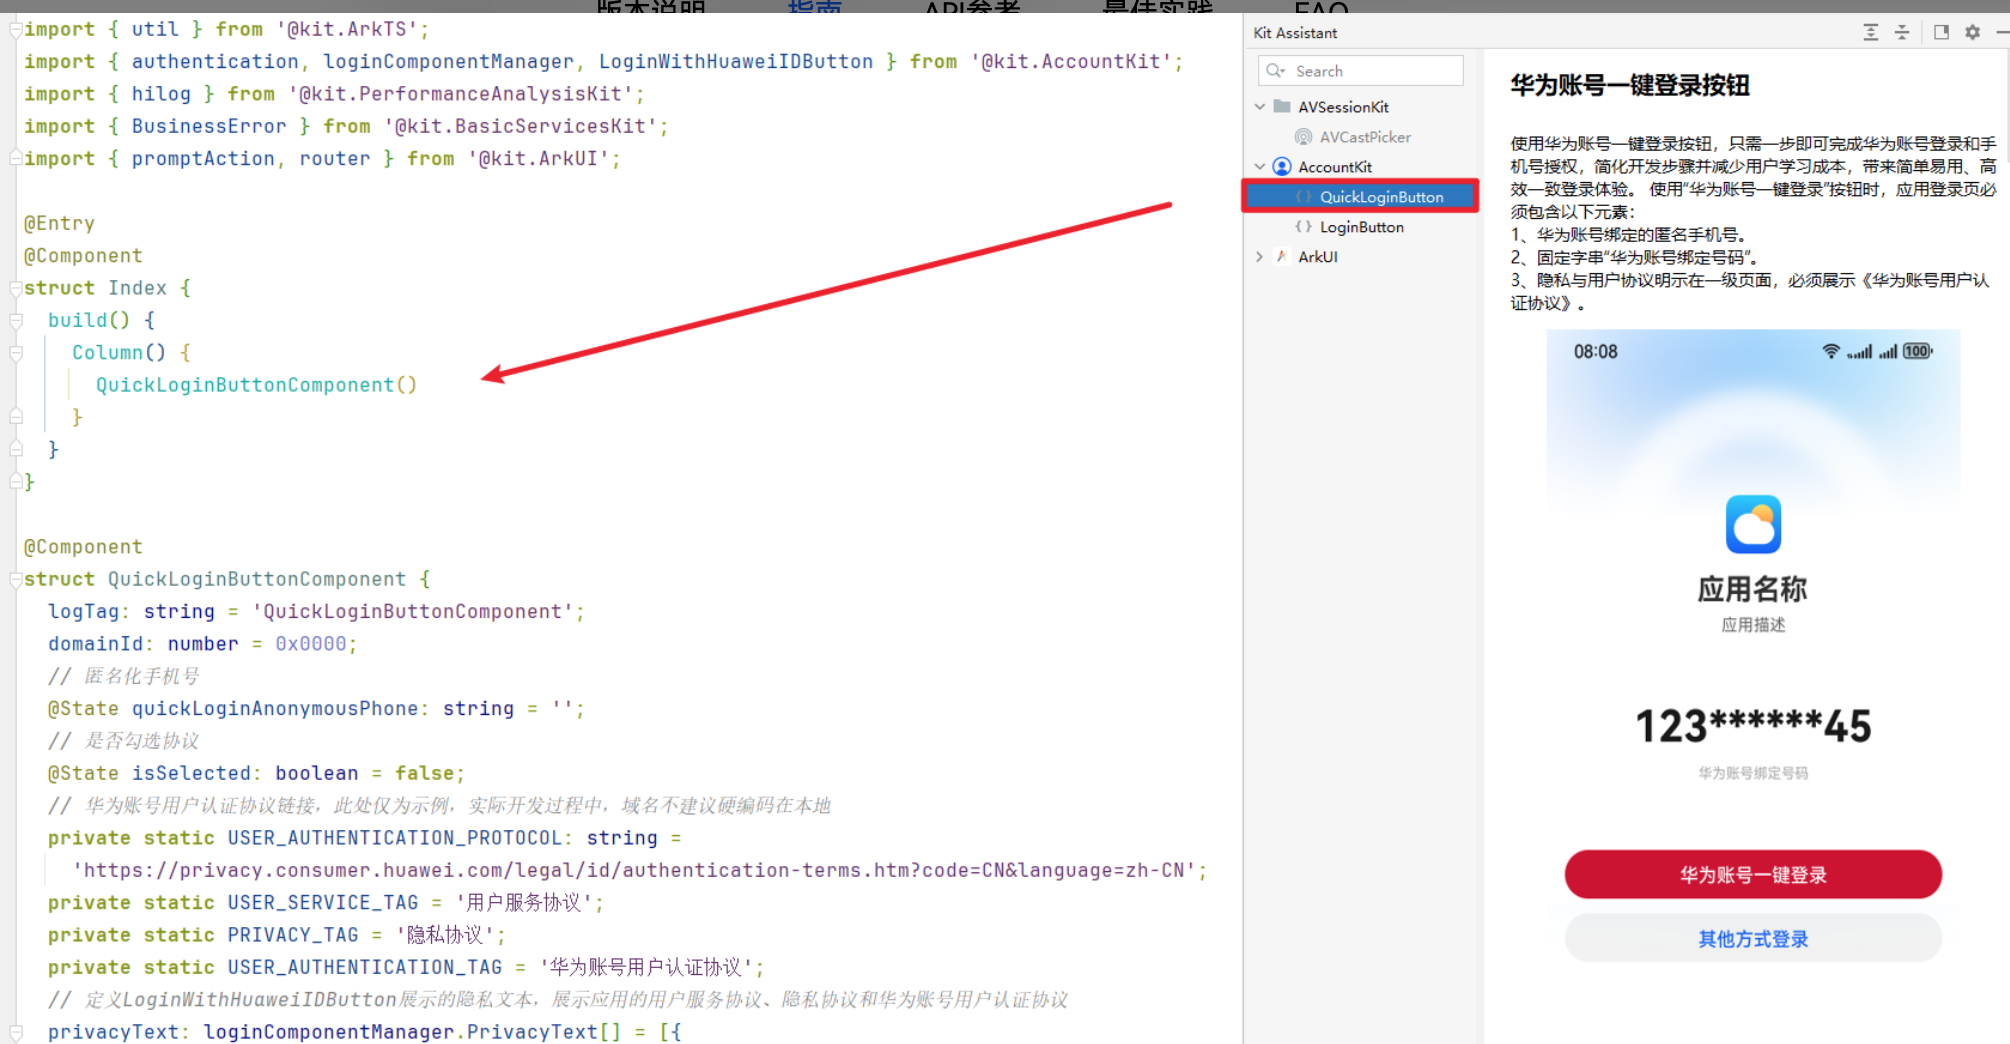Viewport: 2010px width, 1044px height.
Task: Click domainId value 0x0000
Action: [311, 644]
